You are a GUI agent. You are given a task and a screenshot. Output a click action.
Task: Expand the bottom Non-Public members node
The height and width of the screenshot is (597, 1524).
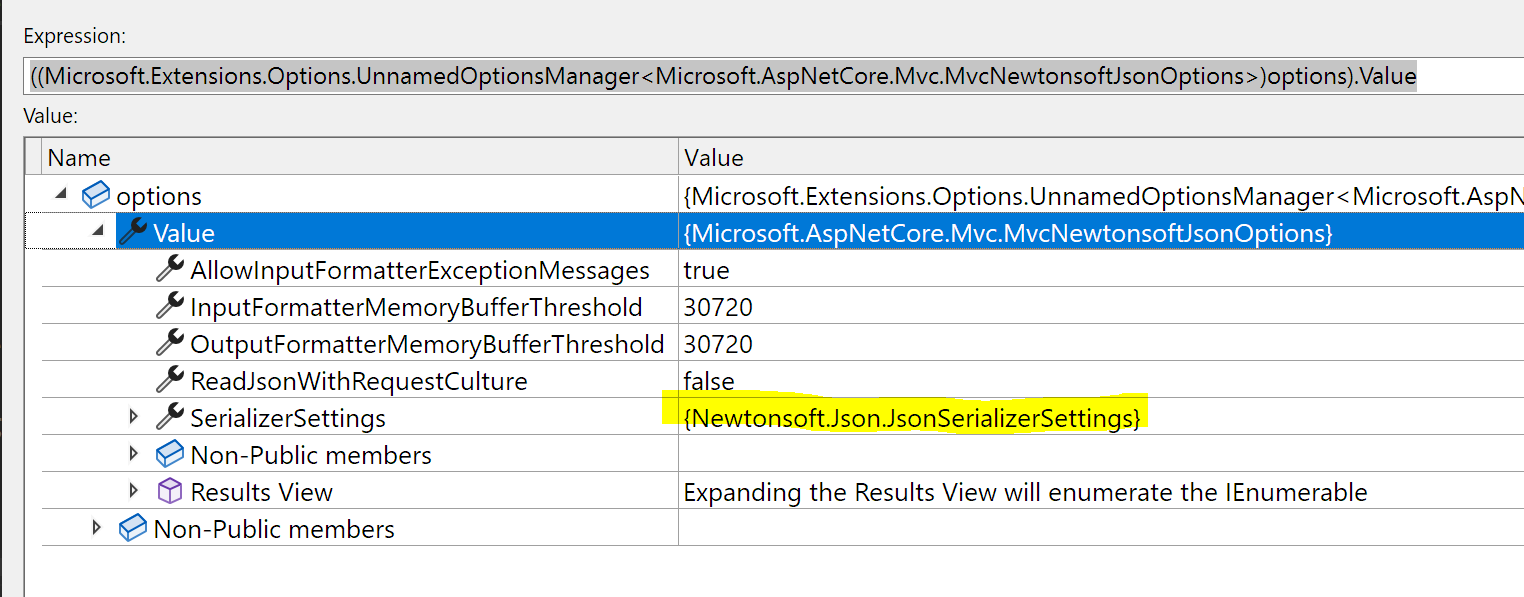pos(97,528)
